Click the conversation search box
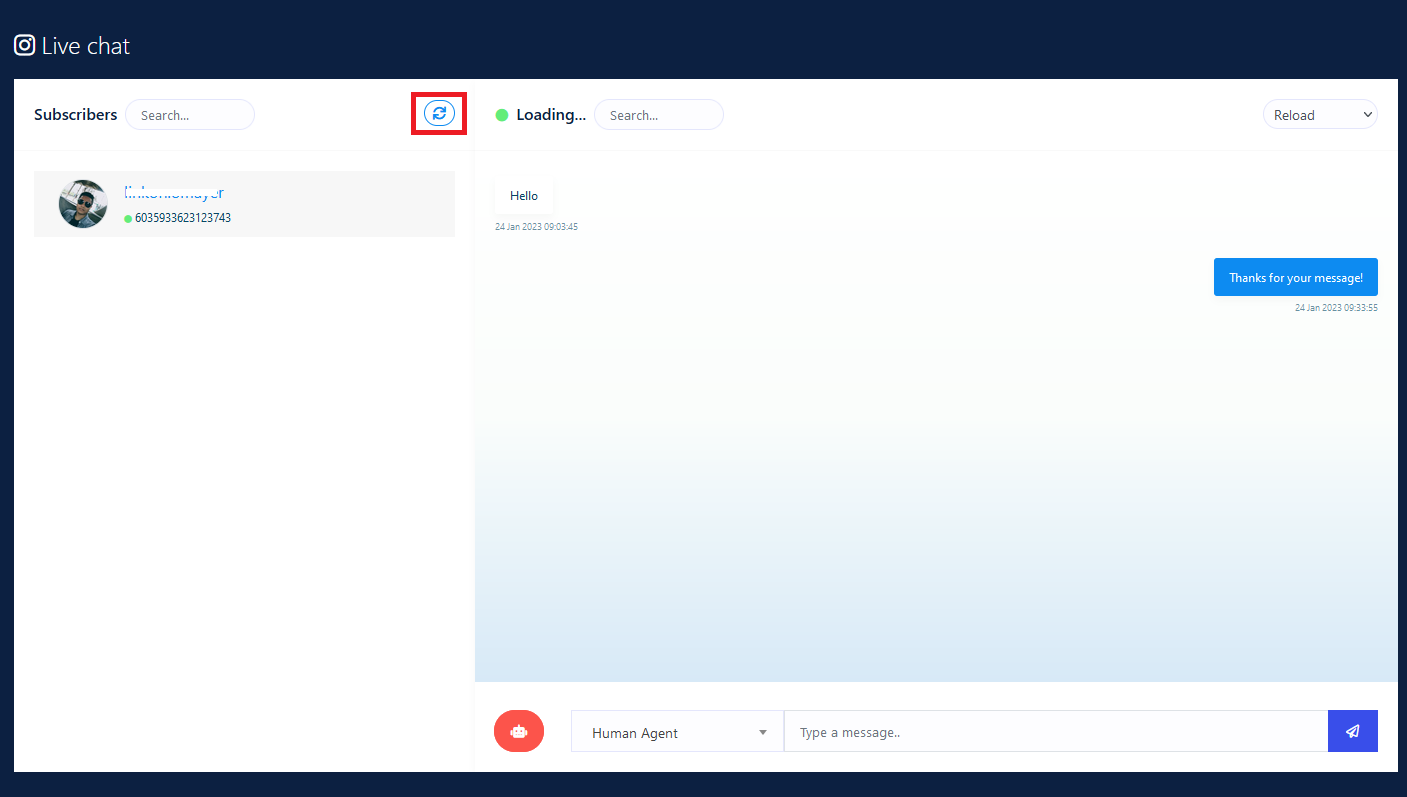The image size is (1407, 797). (x=658, y=115)
